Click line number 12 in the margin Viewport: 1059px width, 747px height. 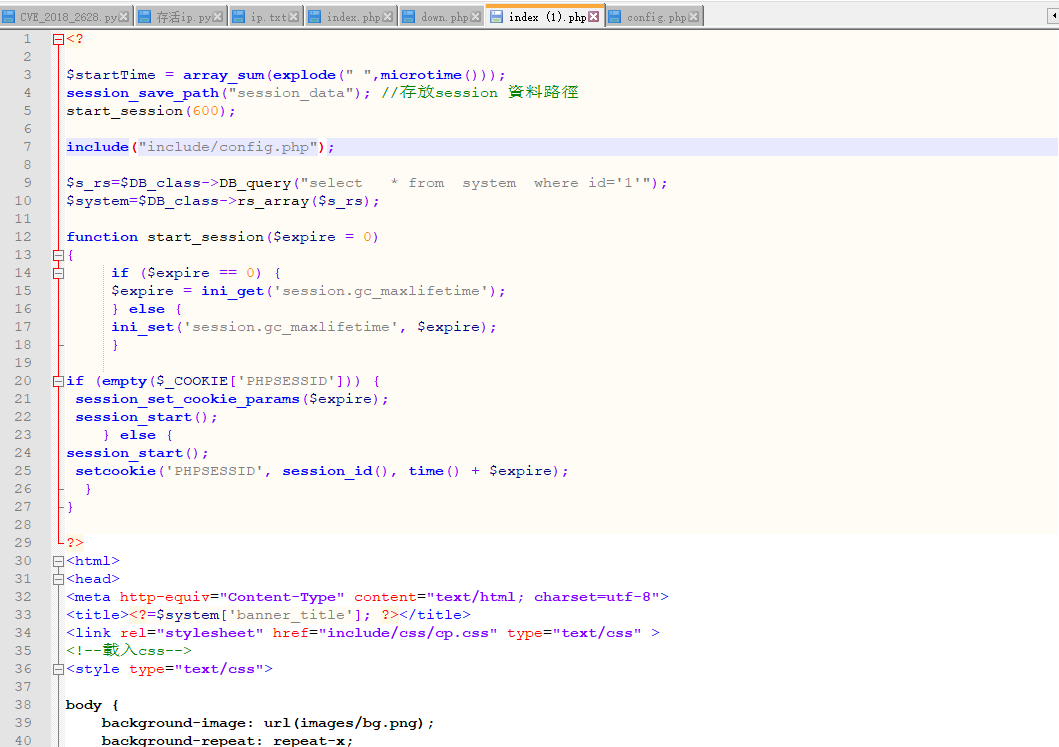(23, 236)
